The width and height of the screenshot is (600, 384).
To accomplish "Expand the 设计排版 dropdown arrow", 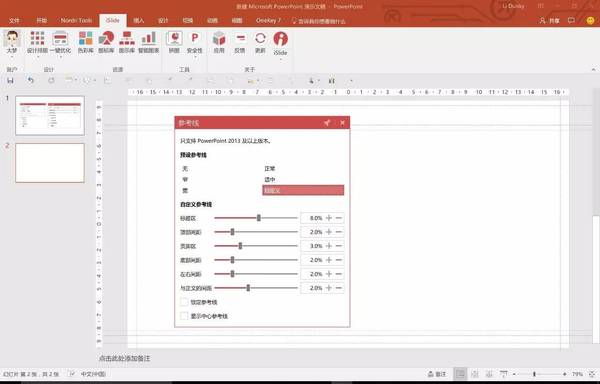I will [x=38, y=57].
